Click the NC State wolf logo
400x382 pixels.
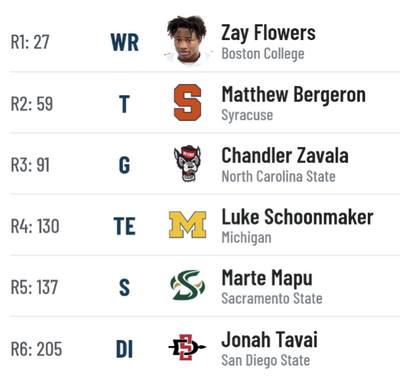click(187, 164)
